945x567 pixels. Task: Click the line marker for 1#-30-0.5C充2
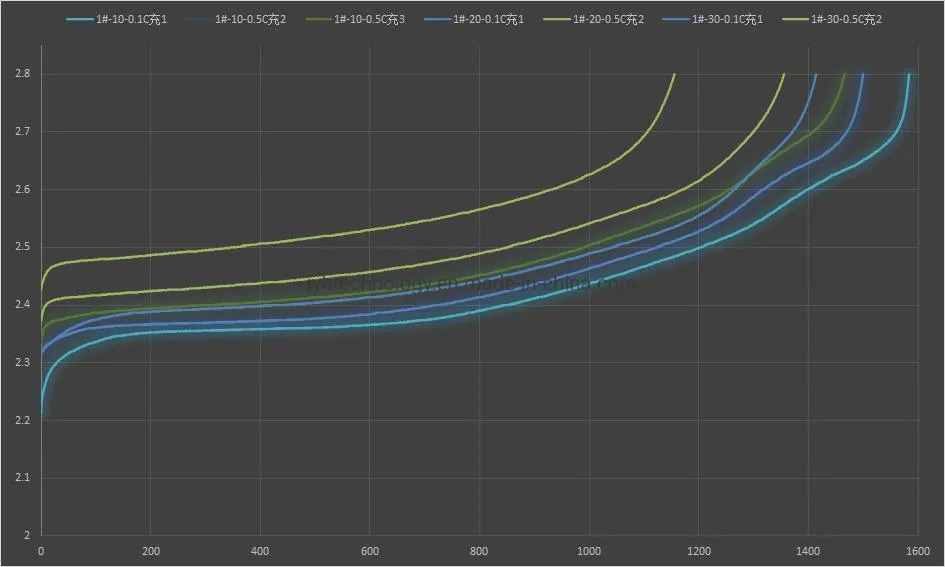tap(798, 19)
